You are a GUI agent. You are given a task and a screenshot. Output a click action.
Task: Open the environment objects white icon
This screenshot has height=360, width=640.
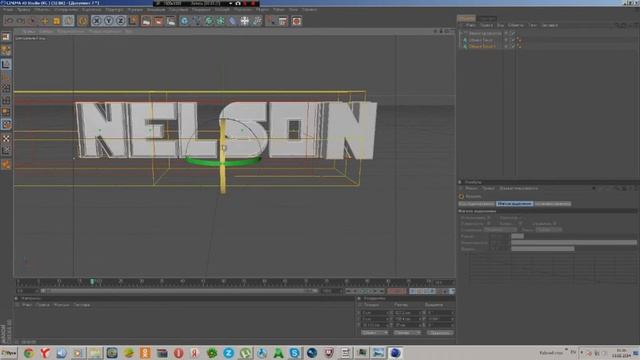coord(244,20)
